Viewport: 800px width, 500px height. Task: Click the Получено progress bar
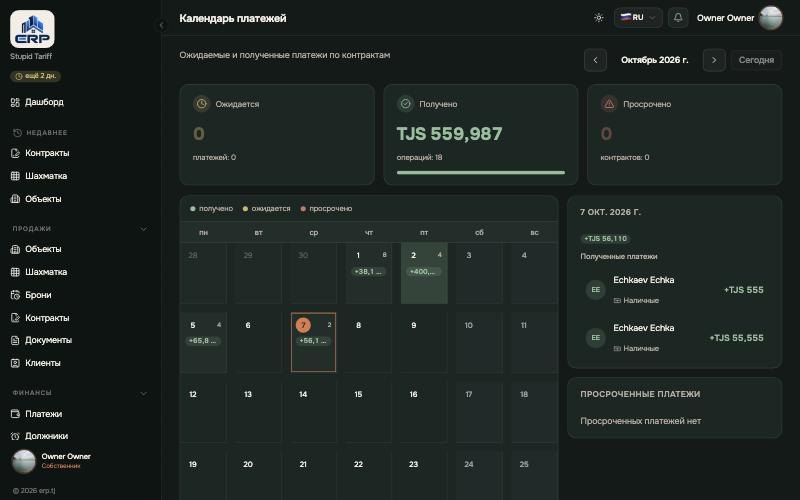click(481, 172)
